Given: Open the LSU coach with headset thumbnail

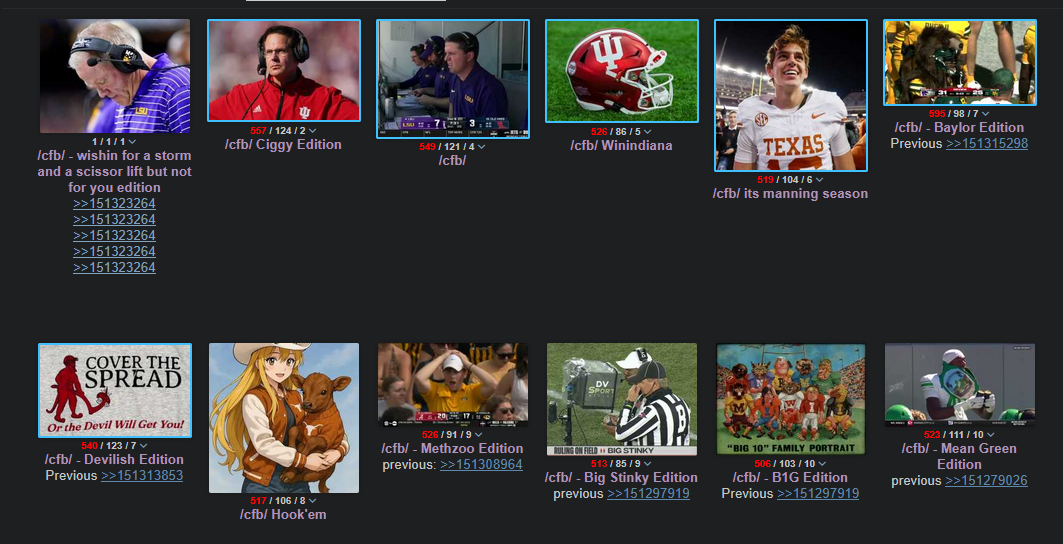Looking at the screenshot, I should pyautogui.click(x=115, y=76).
